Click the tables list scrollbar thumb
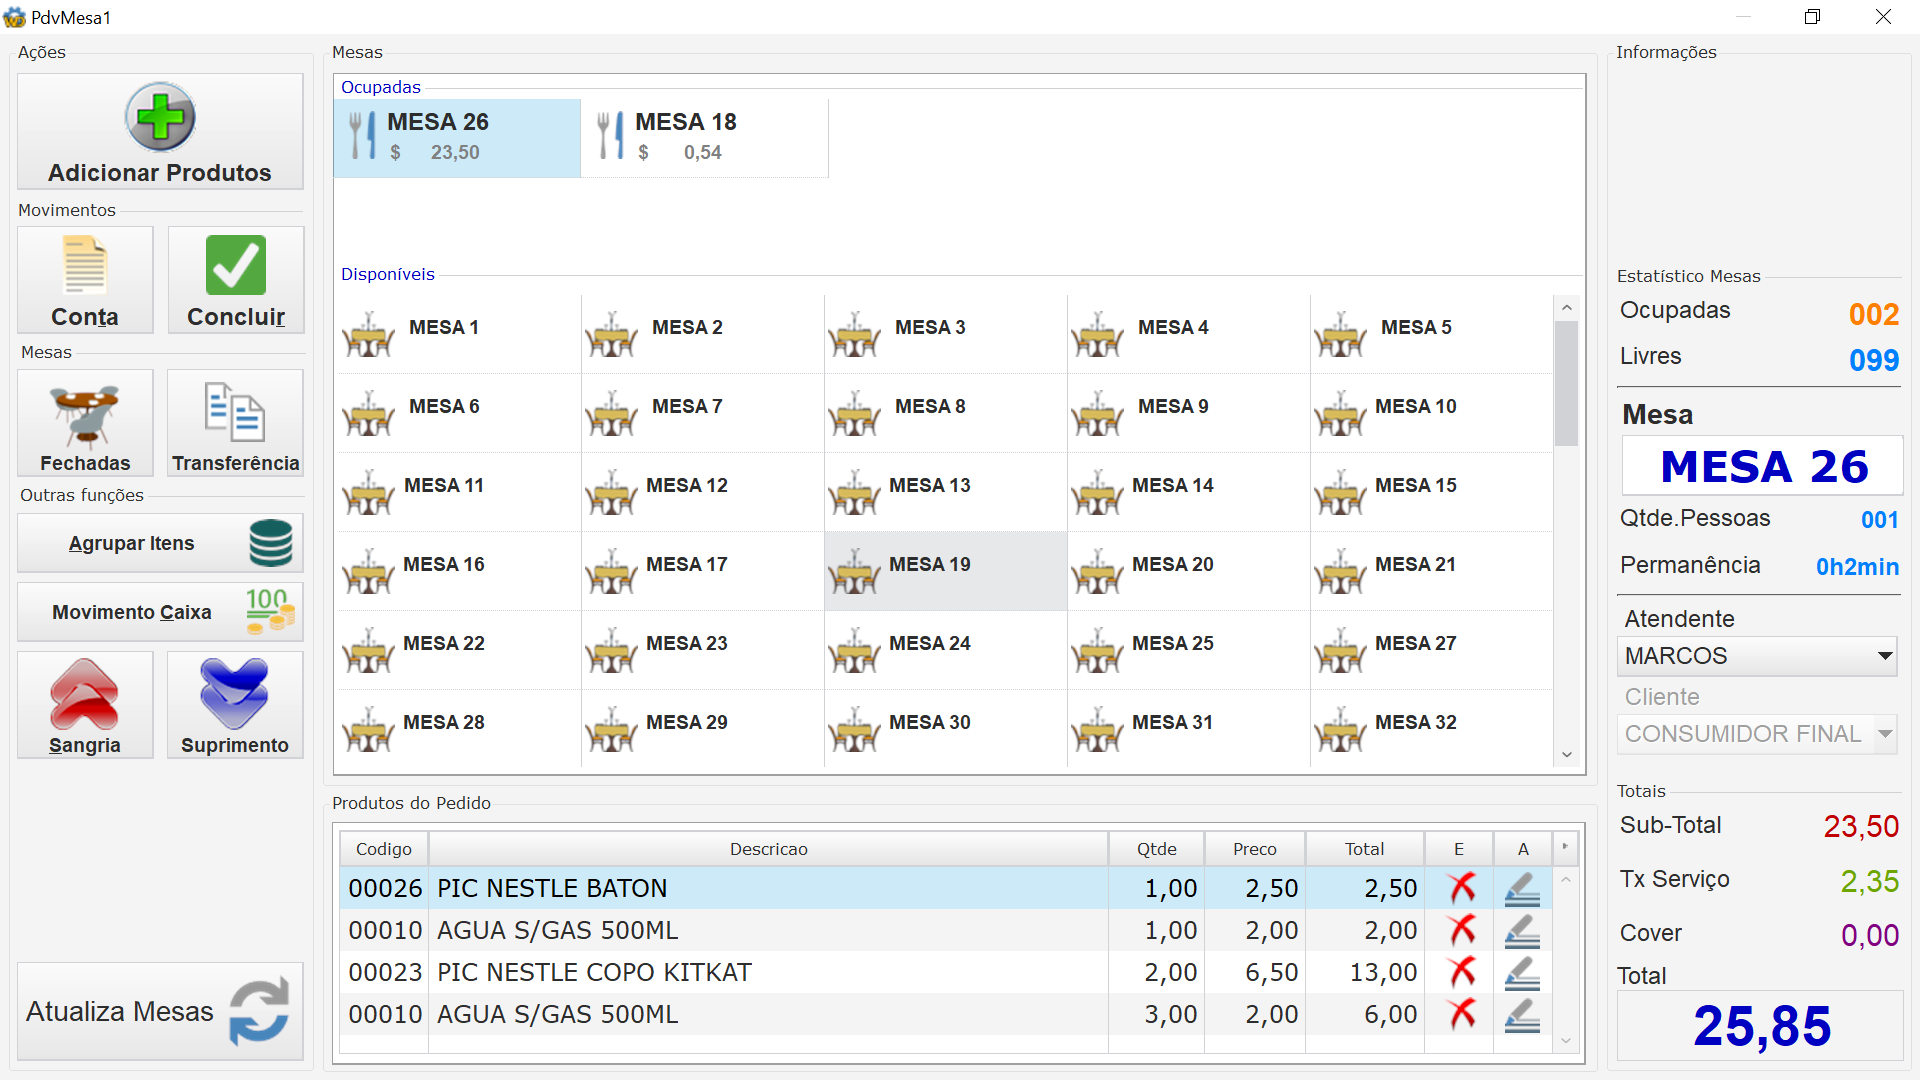This screenshot has height=1080, width=1920. tap(1566, 383)
